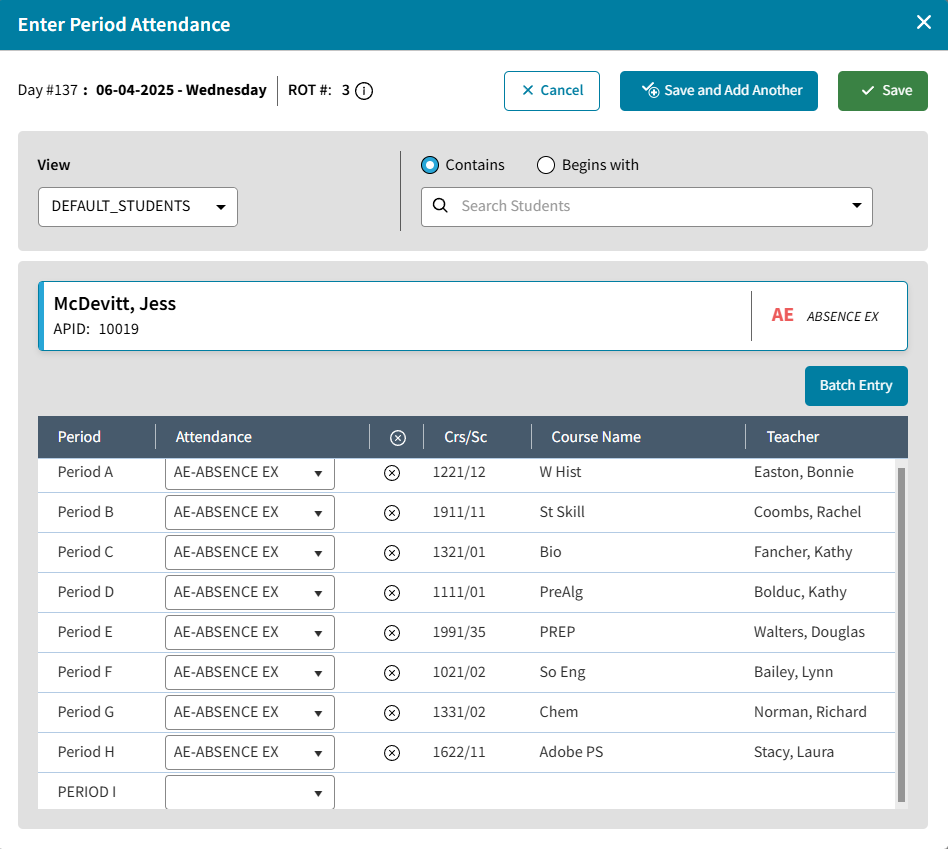Open the Period E attendance dropdown
948x849 pixels.
pos(250,632)
